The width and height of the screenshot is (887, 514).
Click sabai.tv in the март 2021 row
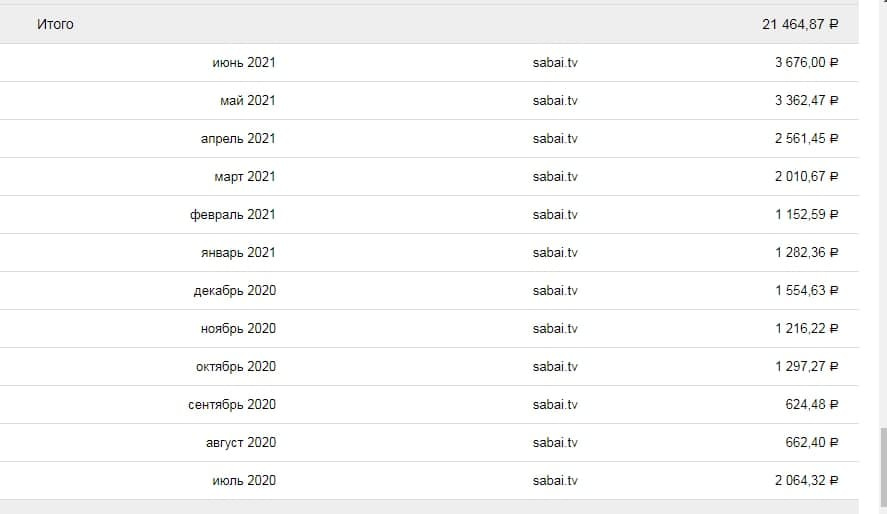coord(555,176)
